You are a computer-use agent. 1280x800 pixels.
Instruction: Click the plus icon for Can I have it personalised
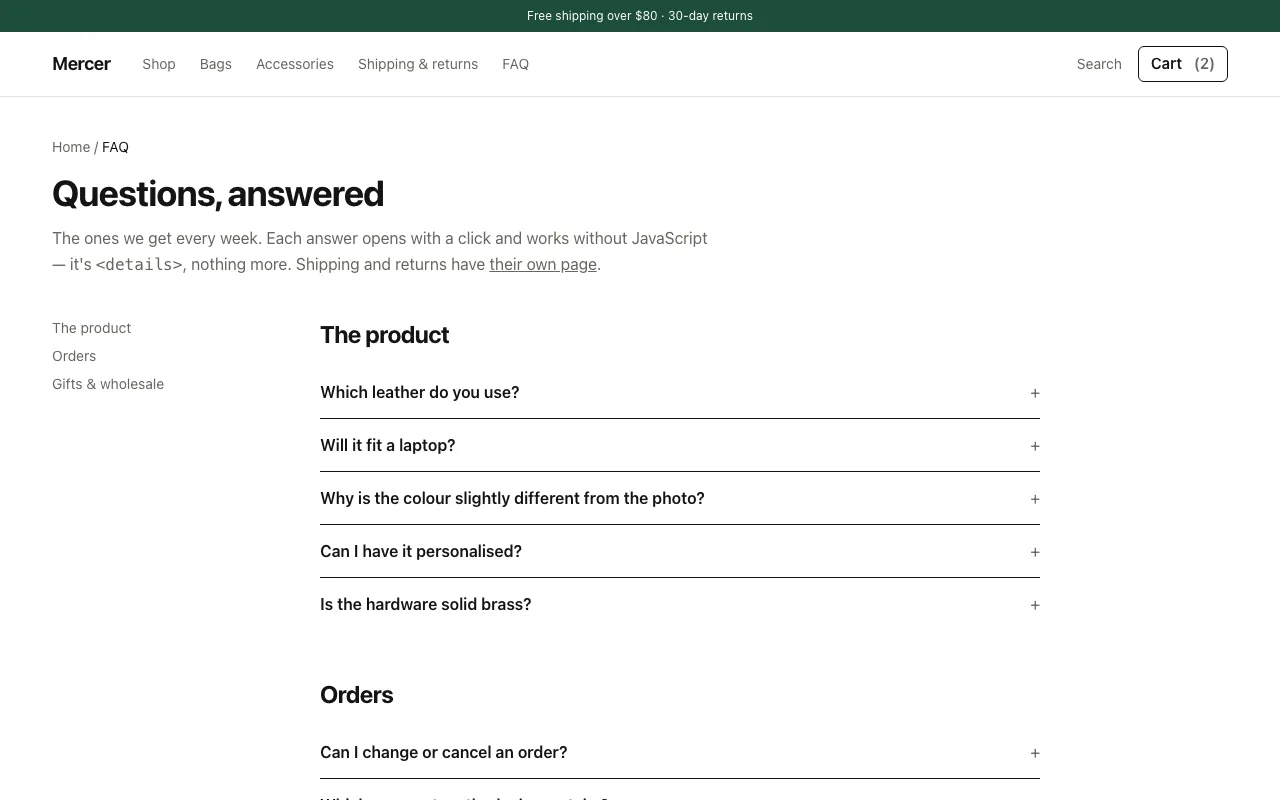click(x=1035, y=552)
